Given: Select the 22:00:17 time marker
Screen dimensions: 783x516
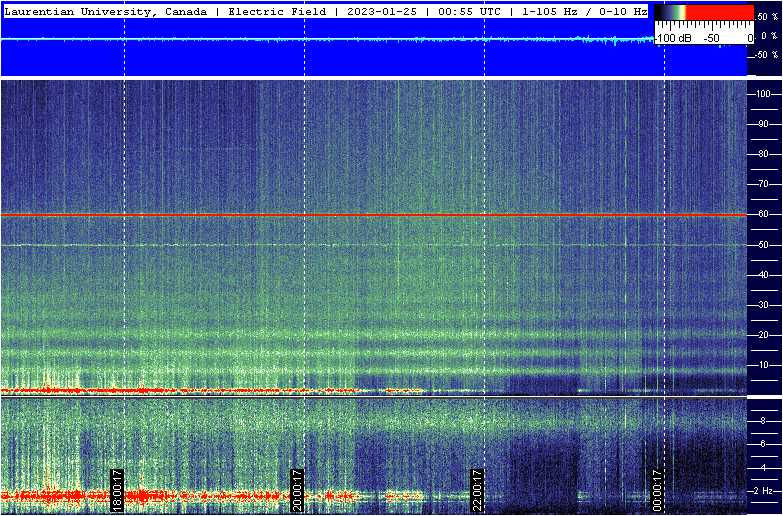Looking at the screenshot, I should tap(477, 490).
